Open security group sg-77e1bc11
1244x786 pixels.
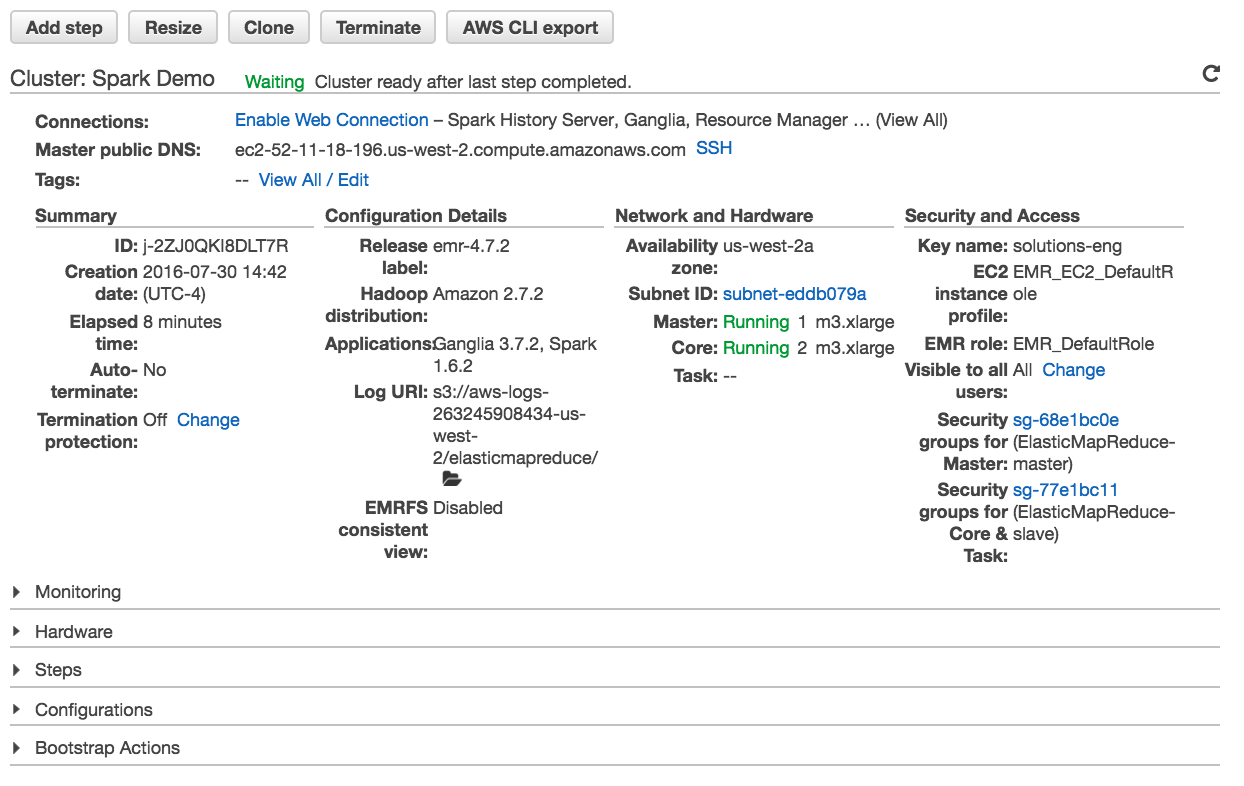(x=1065, y=490)
